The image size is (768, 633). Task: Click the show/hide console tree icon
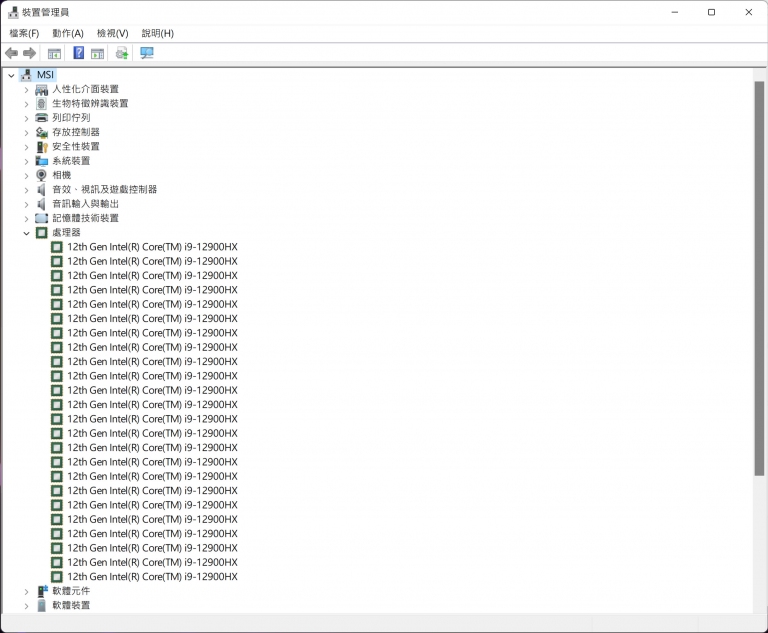pyautogui.click(x=54, y=53)
